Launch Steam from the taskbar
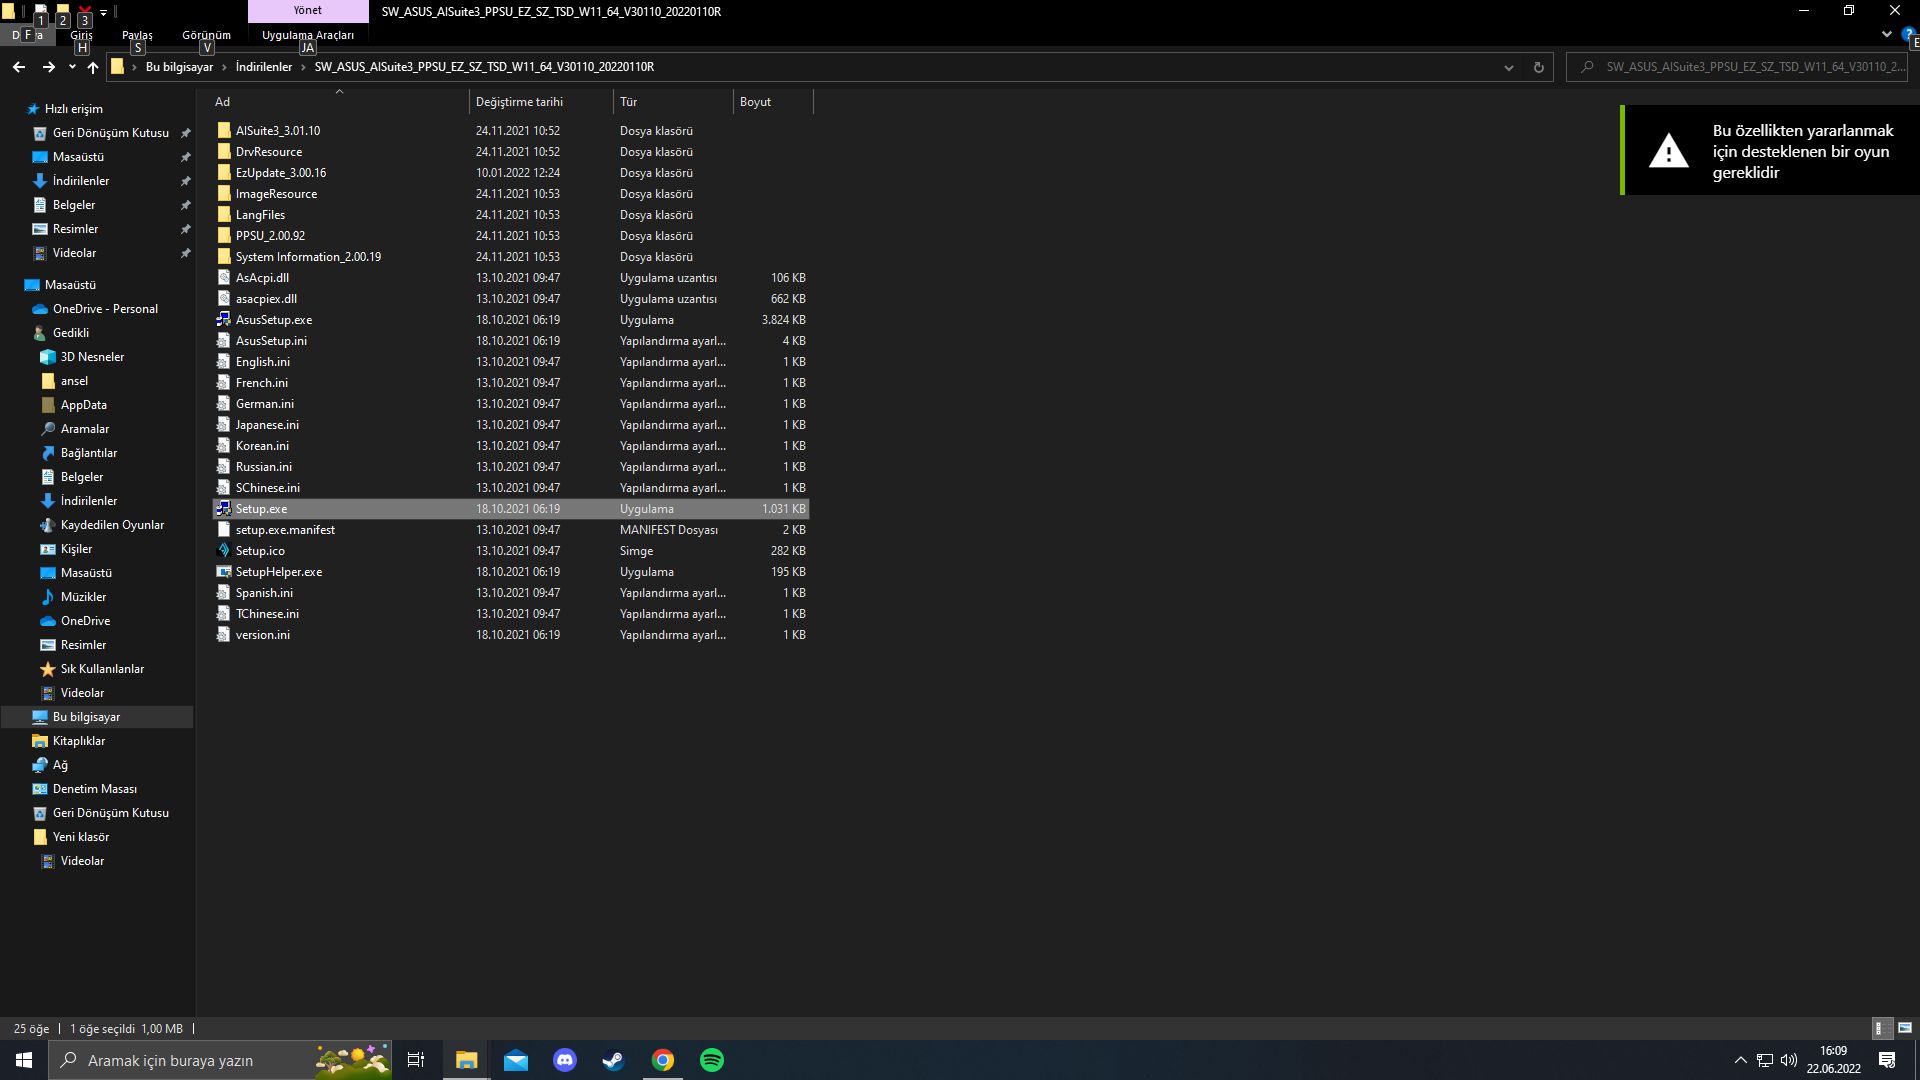Viewport: 1920px width, 1080px height. pyautogui.click(x=613, y=1060)
